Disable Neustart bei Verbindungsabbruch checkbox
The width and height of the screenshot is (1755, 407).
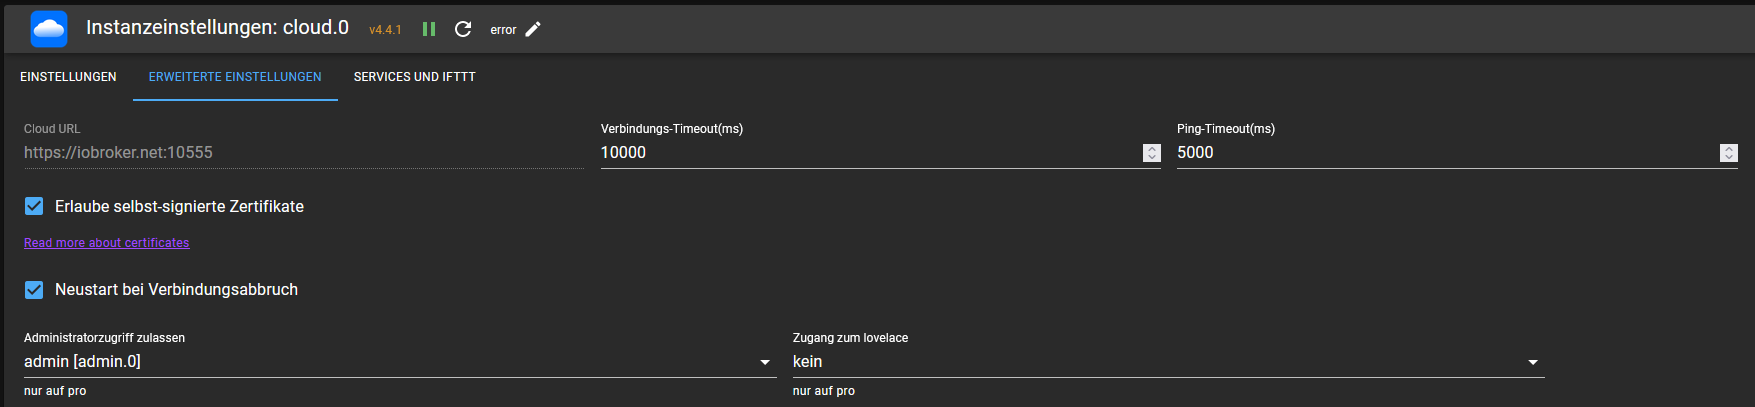pyautogui.click(x=34, y=289)
